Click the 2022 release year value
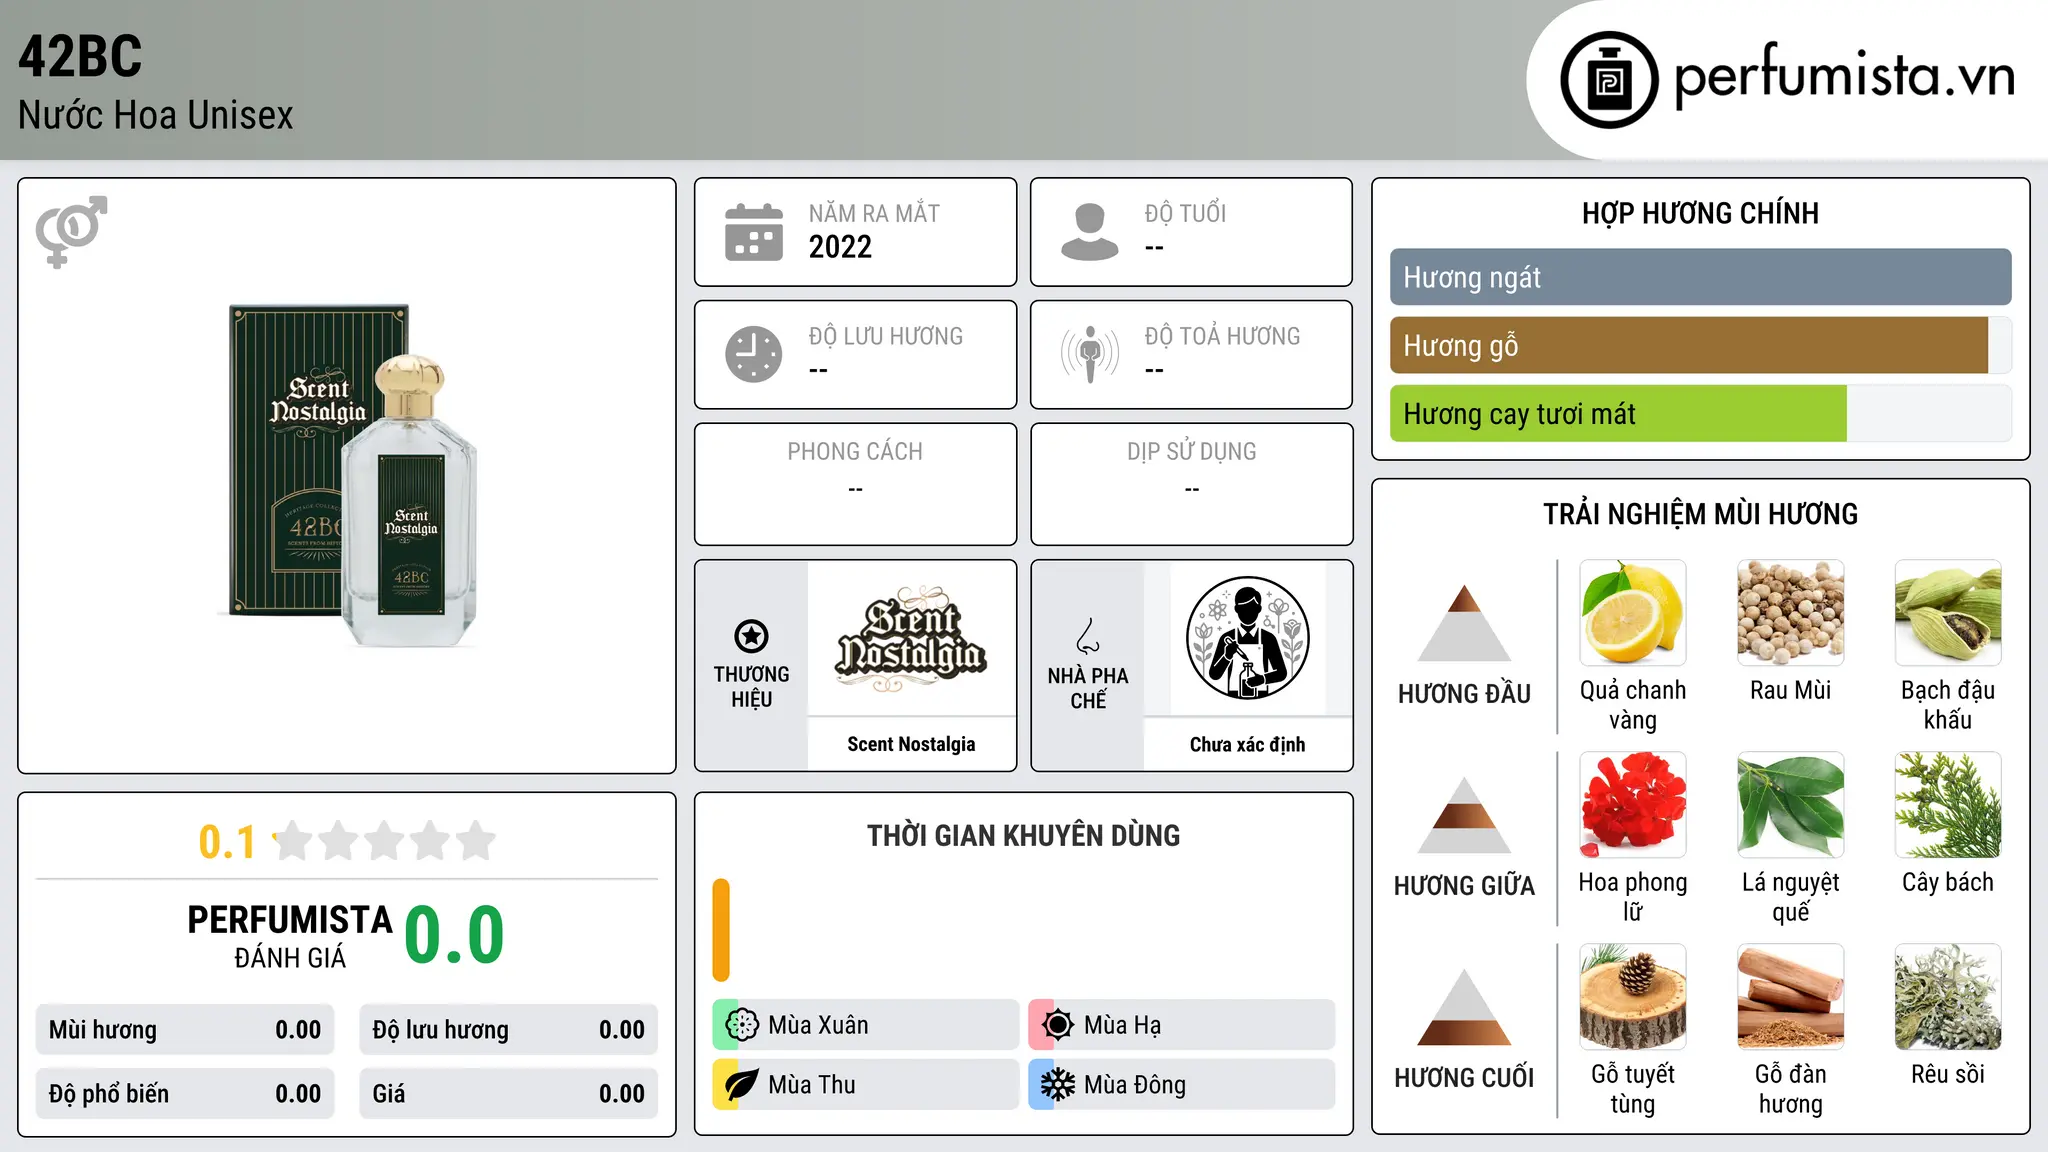This screenshot has width=2048, height=1152. point(840,247)
